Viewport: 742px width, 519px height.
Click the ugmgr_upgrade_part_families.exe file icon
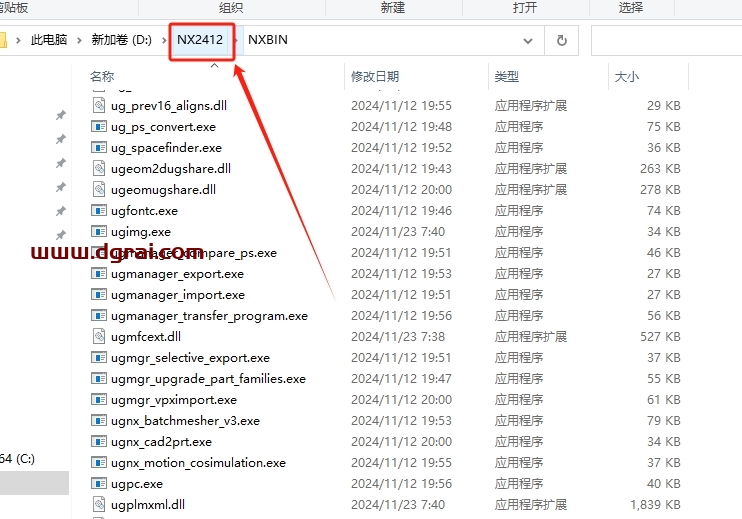[99, 378]
